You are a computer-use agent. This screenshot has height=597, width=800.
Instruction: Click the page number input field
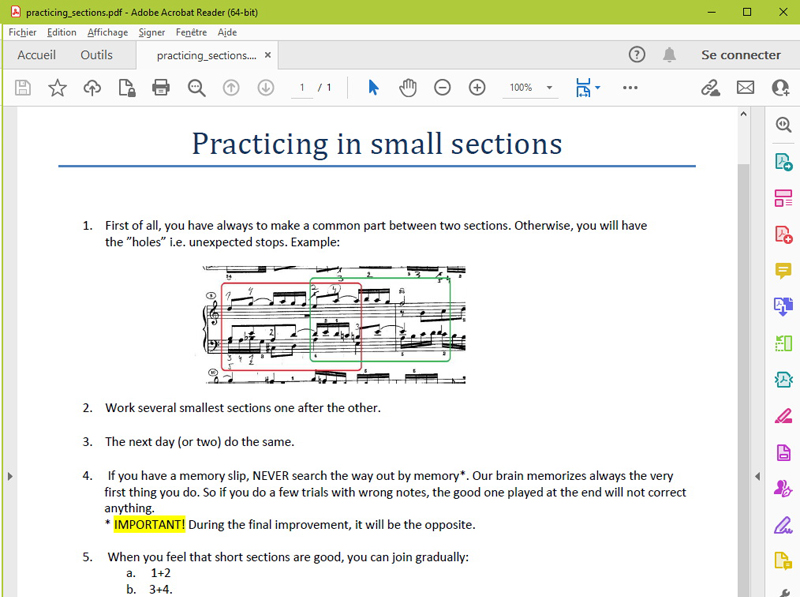(x=302, y=88)
